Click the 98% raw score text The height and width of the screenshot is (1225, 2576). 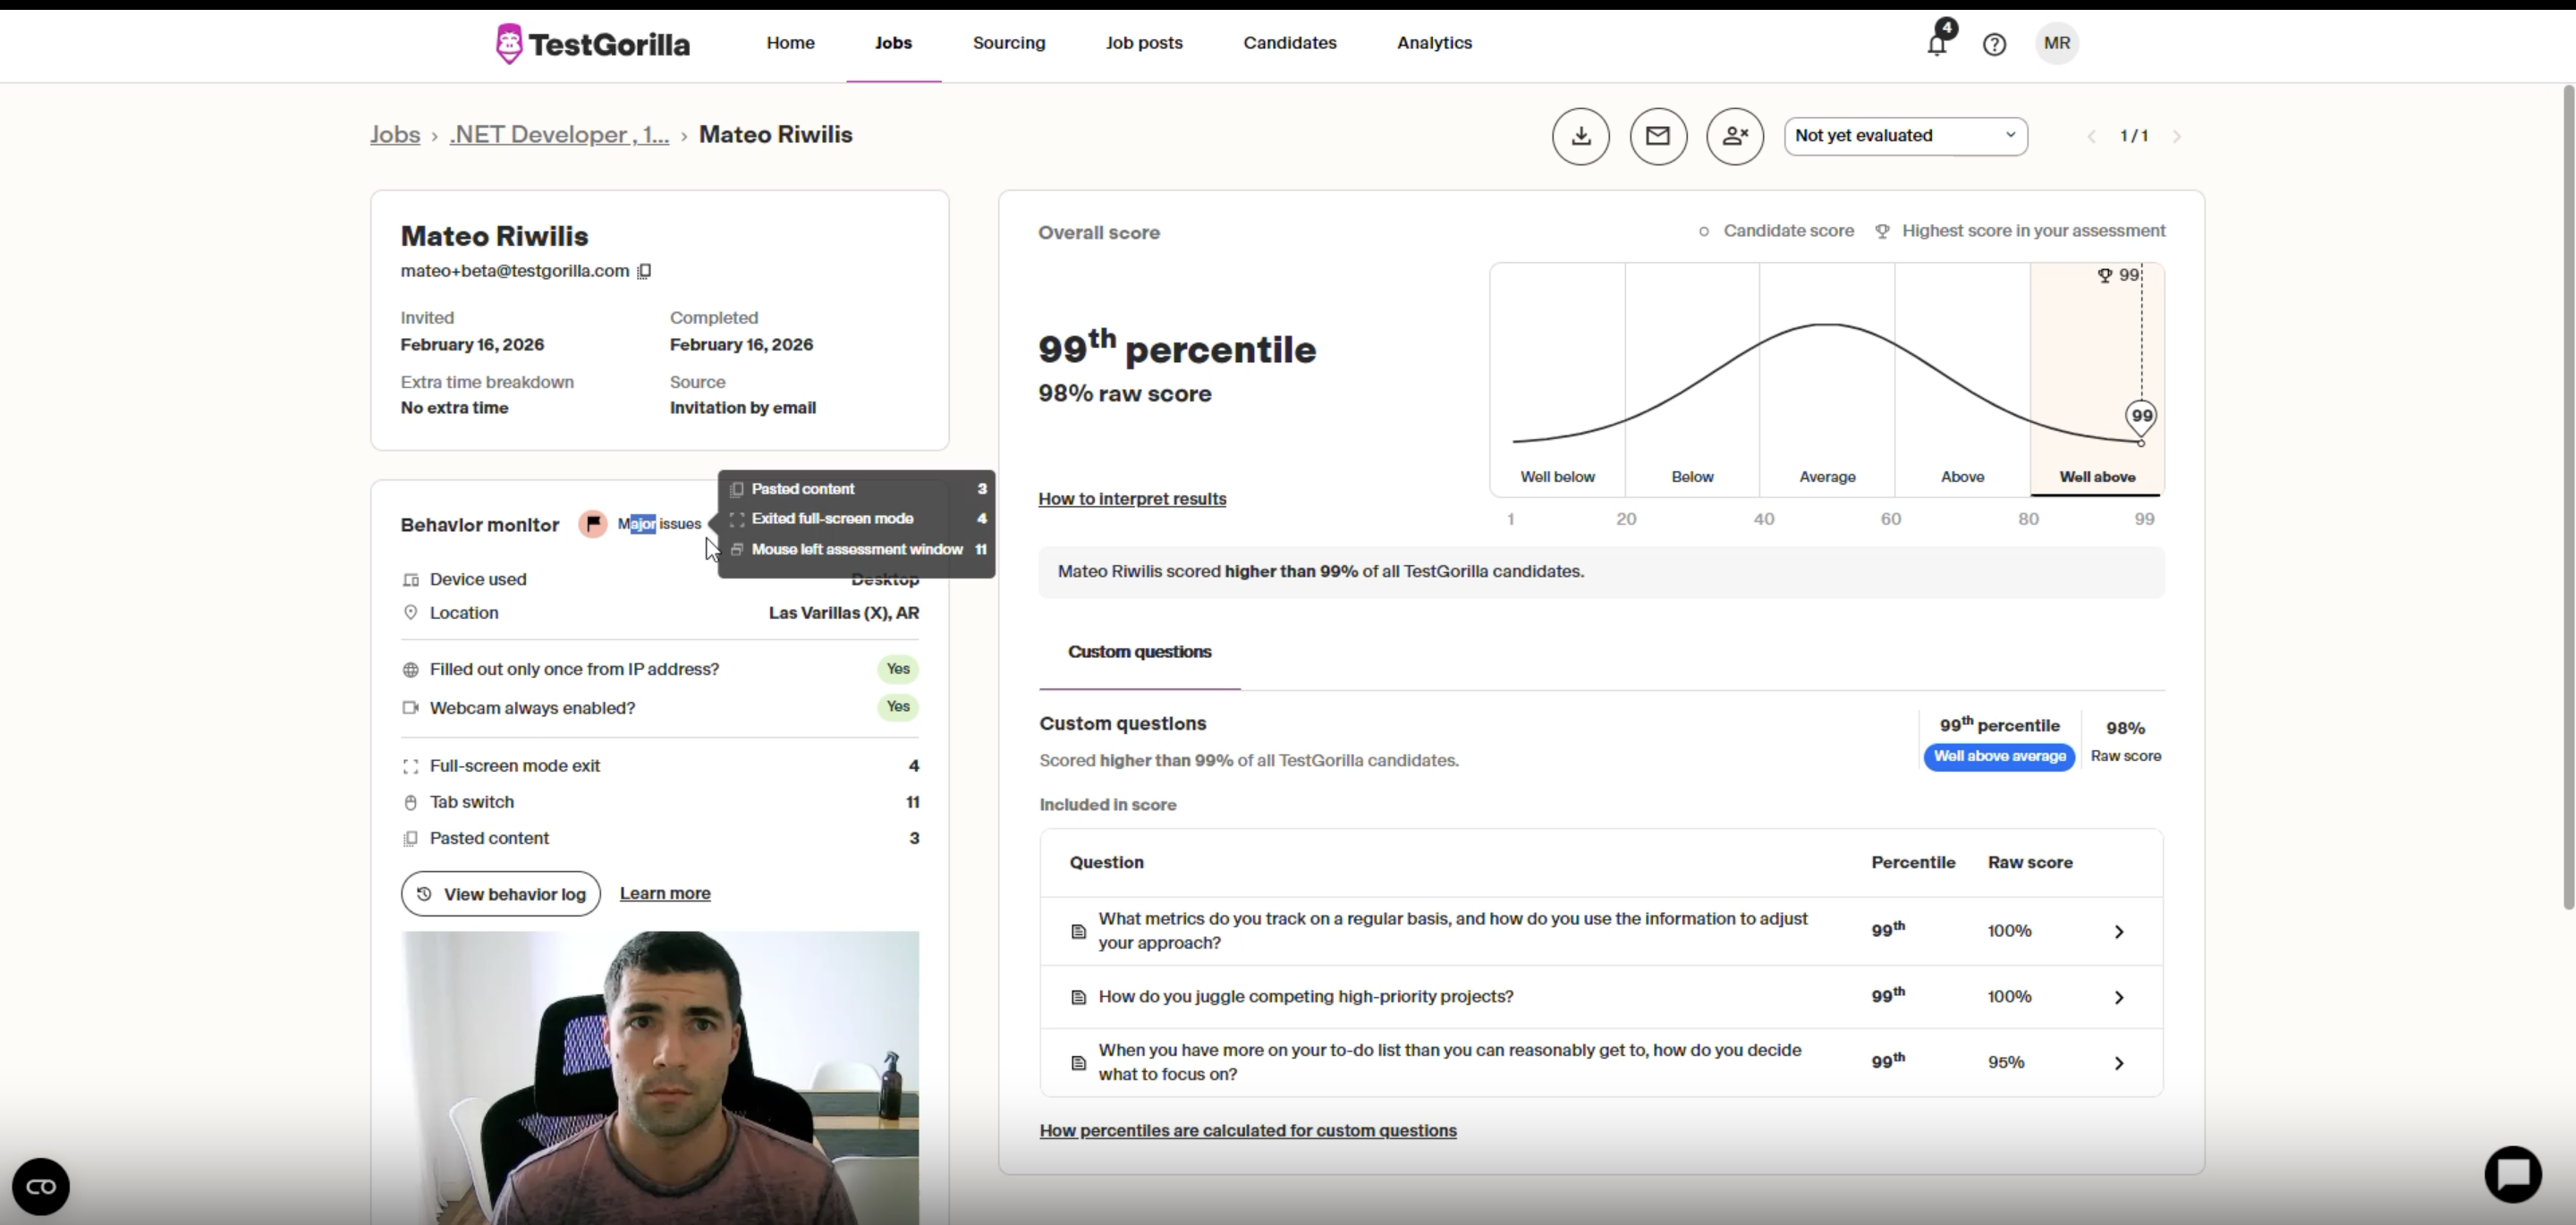(1124, 394)
